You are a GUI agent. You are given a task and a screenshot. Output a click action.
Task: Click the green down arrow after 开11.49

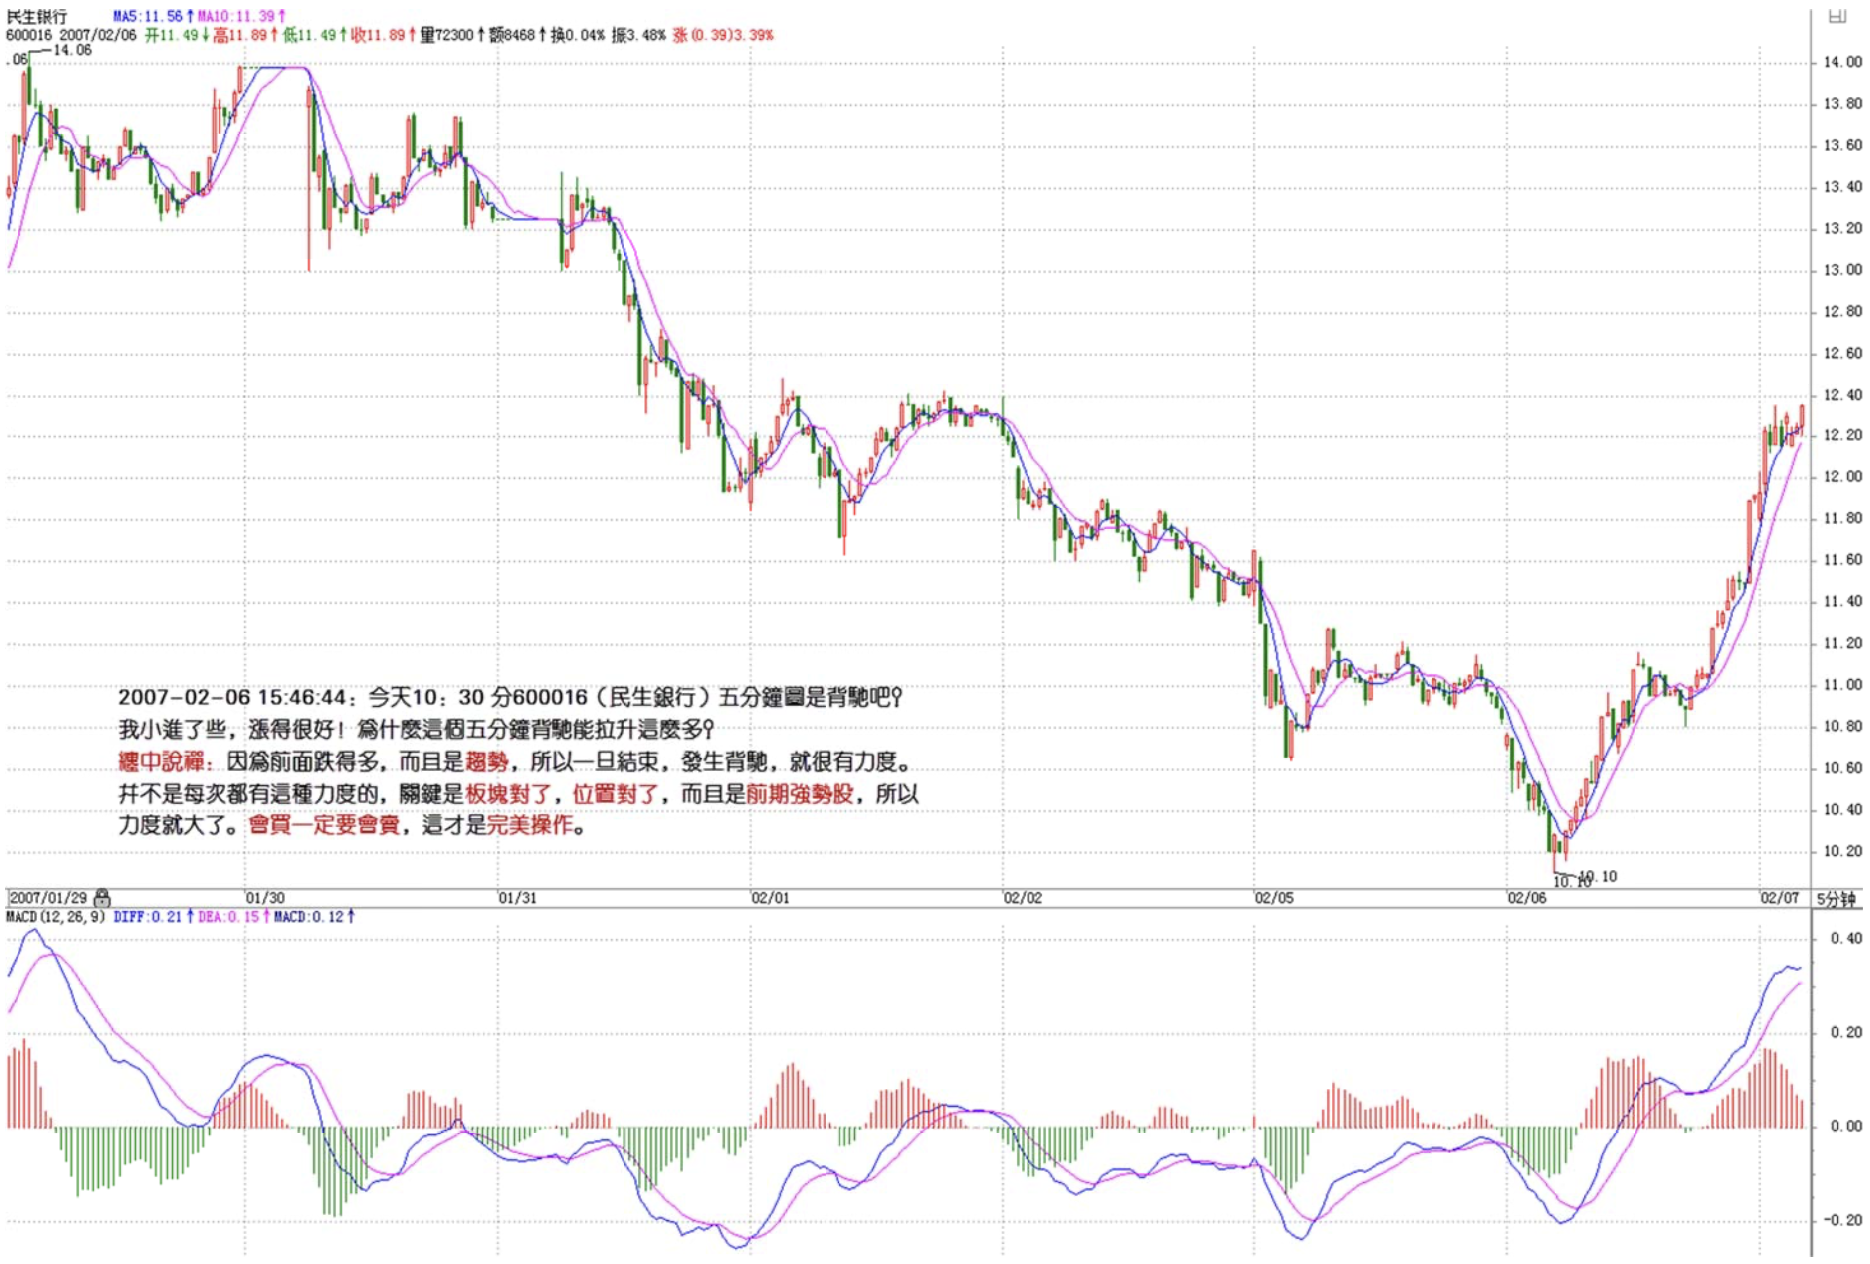tap(205, 35)
